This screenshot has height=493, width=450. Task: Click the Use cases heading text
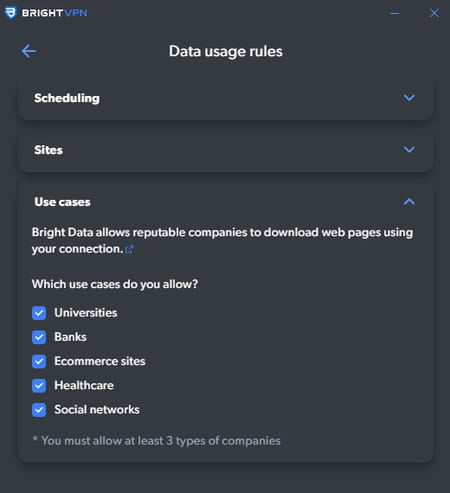click(x=62, y=202)
